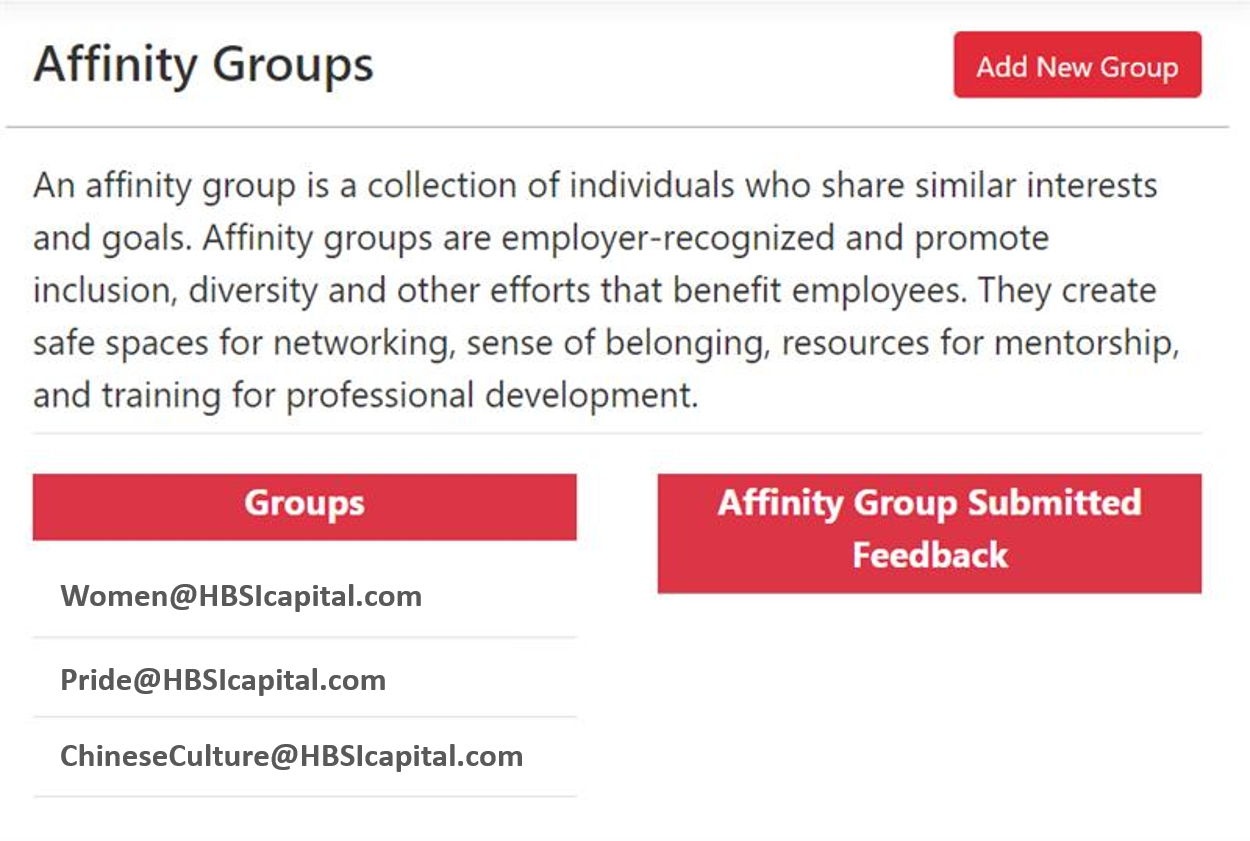Click divider line beneath the description
Screen dimensions: 1250x841
click(x=617, y=434)
